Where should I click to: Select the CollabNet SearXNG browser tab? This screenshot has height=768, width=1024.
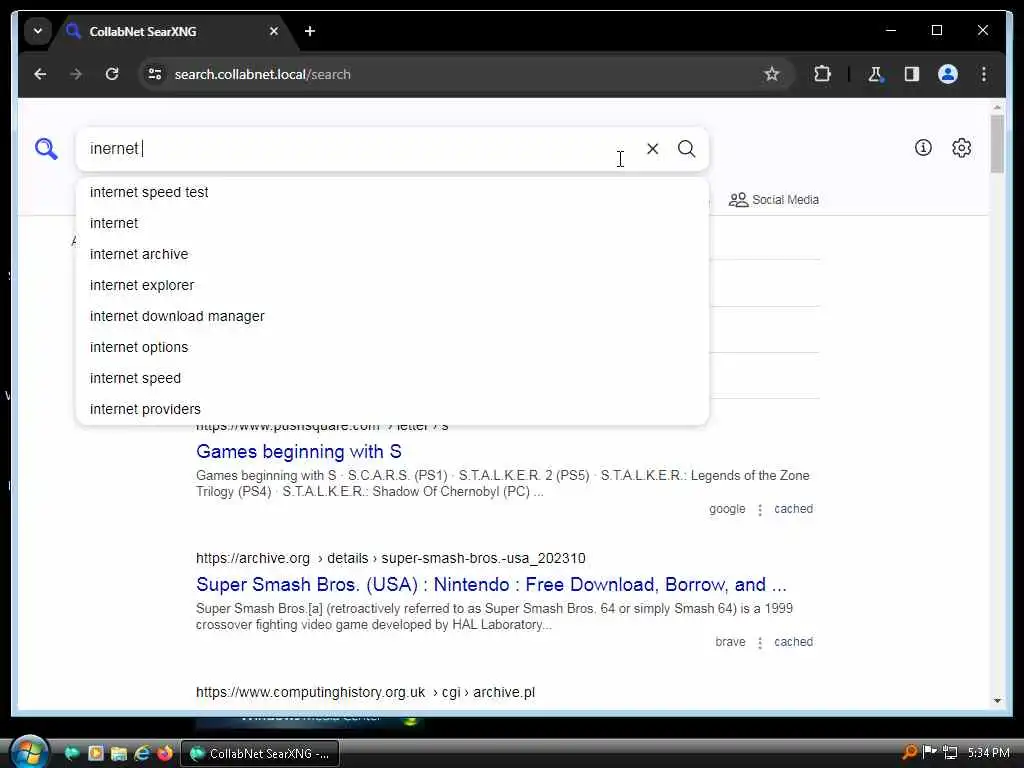click(173, 31)
